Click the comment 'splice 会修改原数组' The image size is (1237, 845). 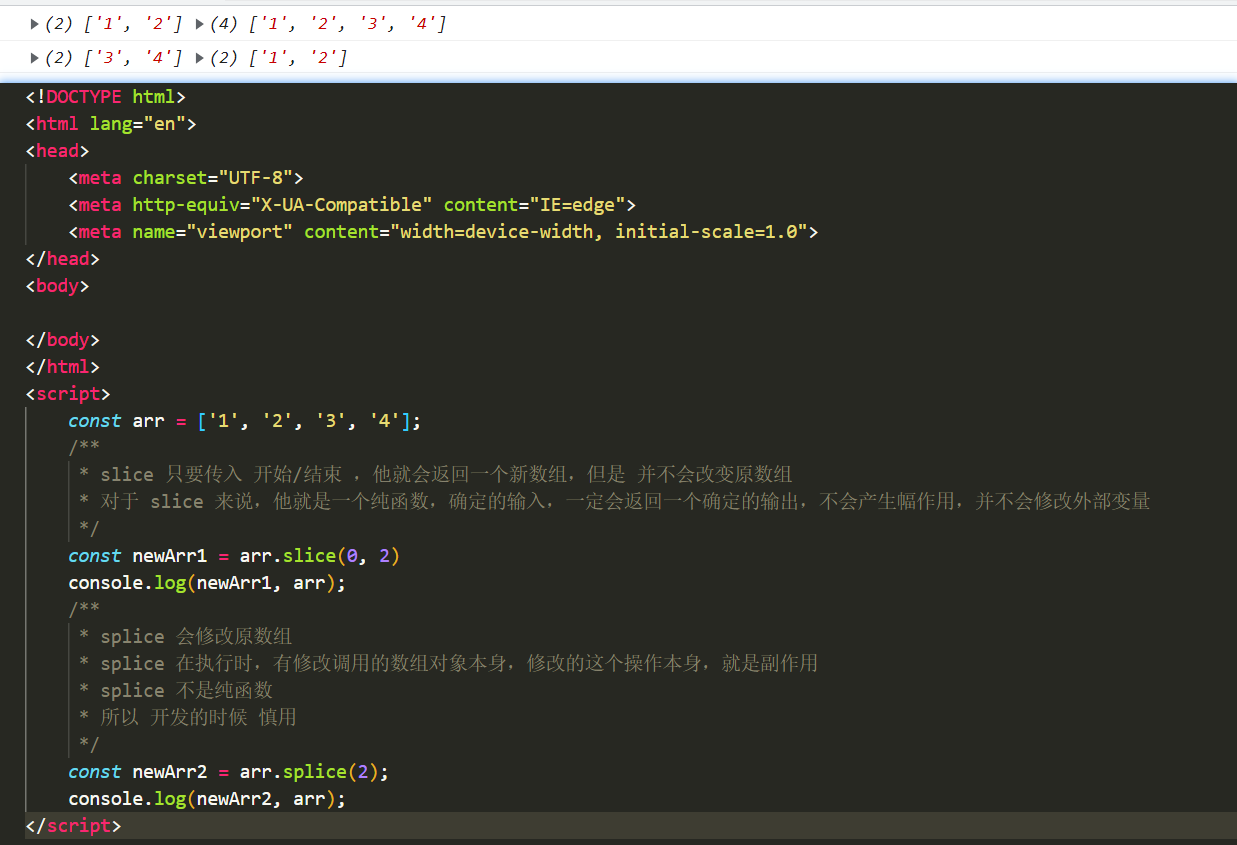(x=185, y=637)
